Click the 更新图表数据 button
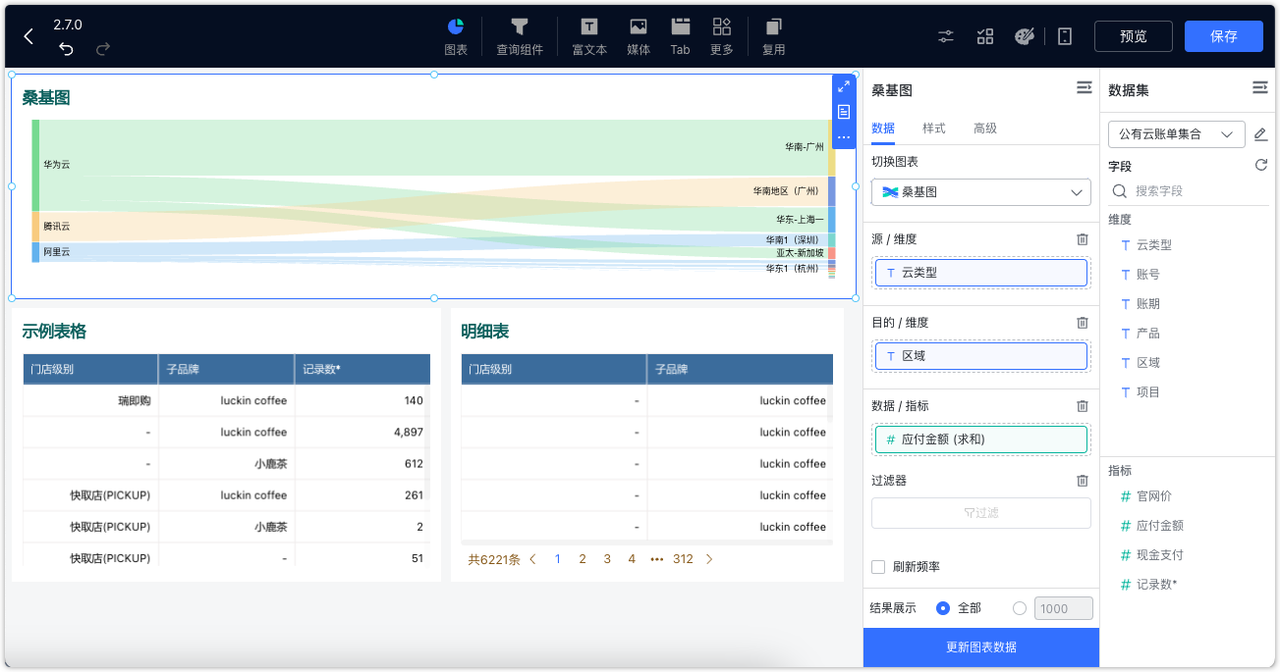The width and height of the screenshot is (1280, 672). 980,648
